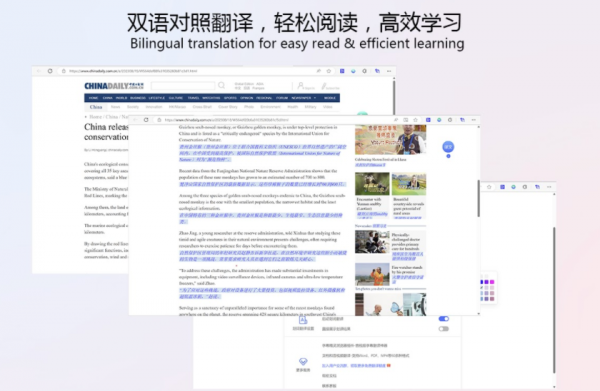Bookmark the page with the back-left window star
Image resolution: width=600 pixels, height=391 pixels.
pos(329,71)
